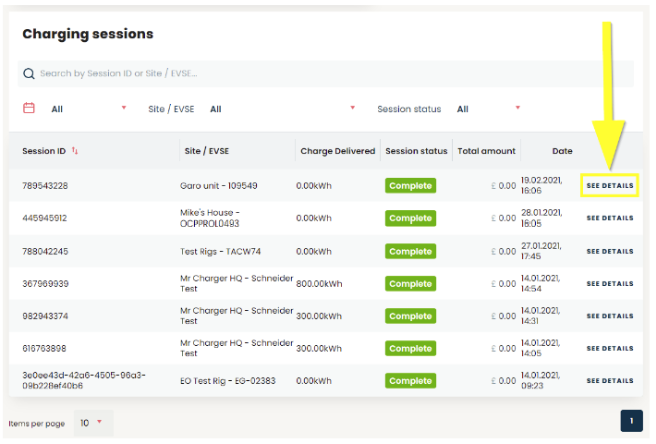Open details for session 982943374
656x444 pixels.
[x=610, y=316]
